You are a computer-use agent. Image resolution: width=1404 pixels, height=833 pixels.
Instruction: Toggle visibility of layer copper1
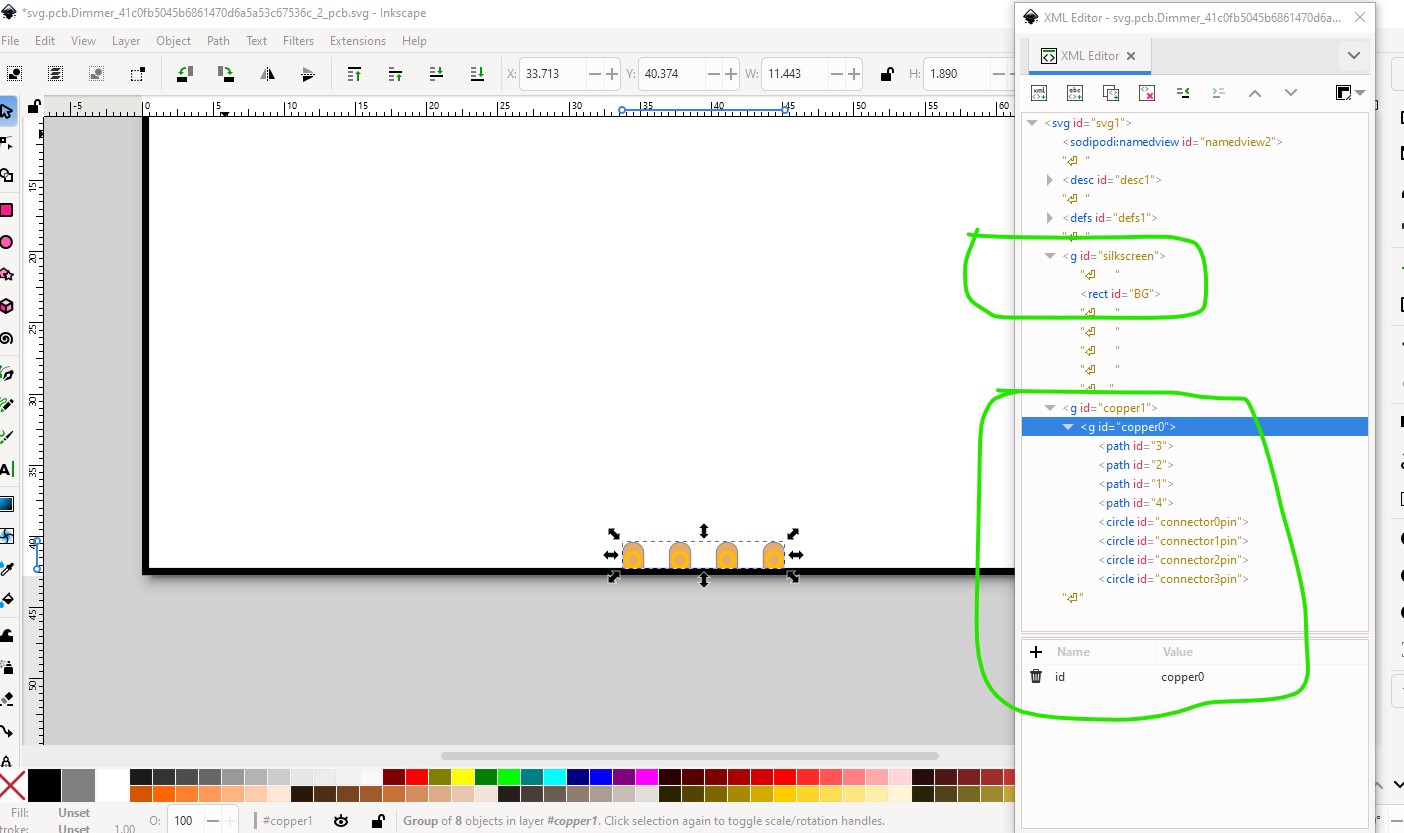tap(341, 821)
